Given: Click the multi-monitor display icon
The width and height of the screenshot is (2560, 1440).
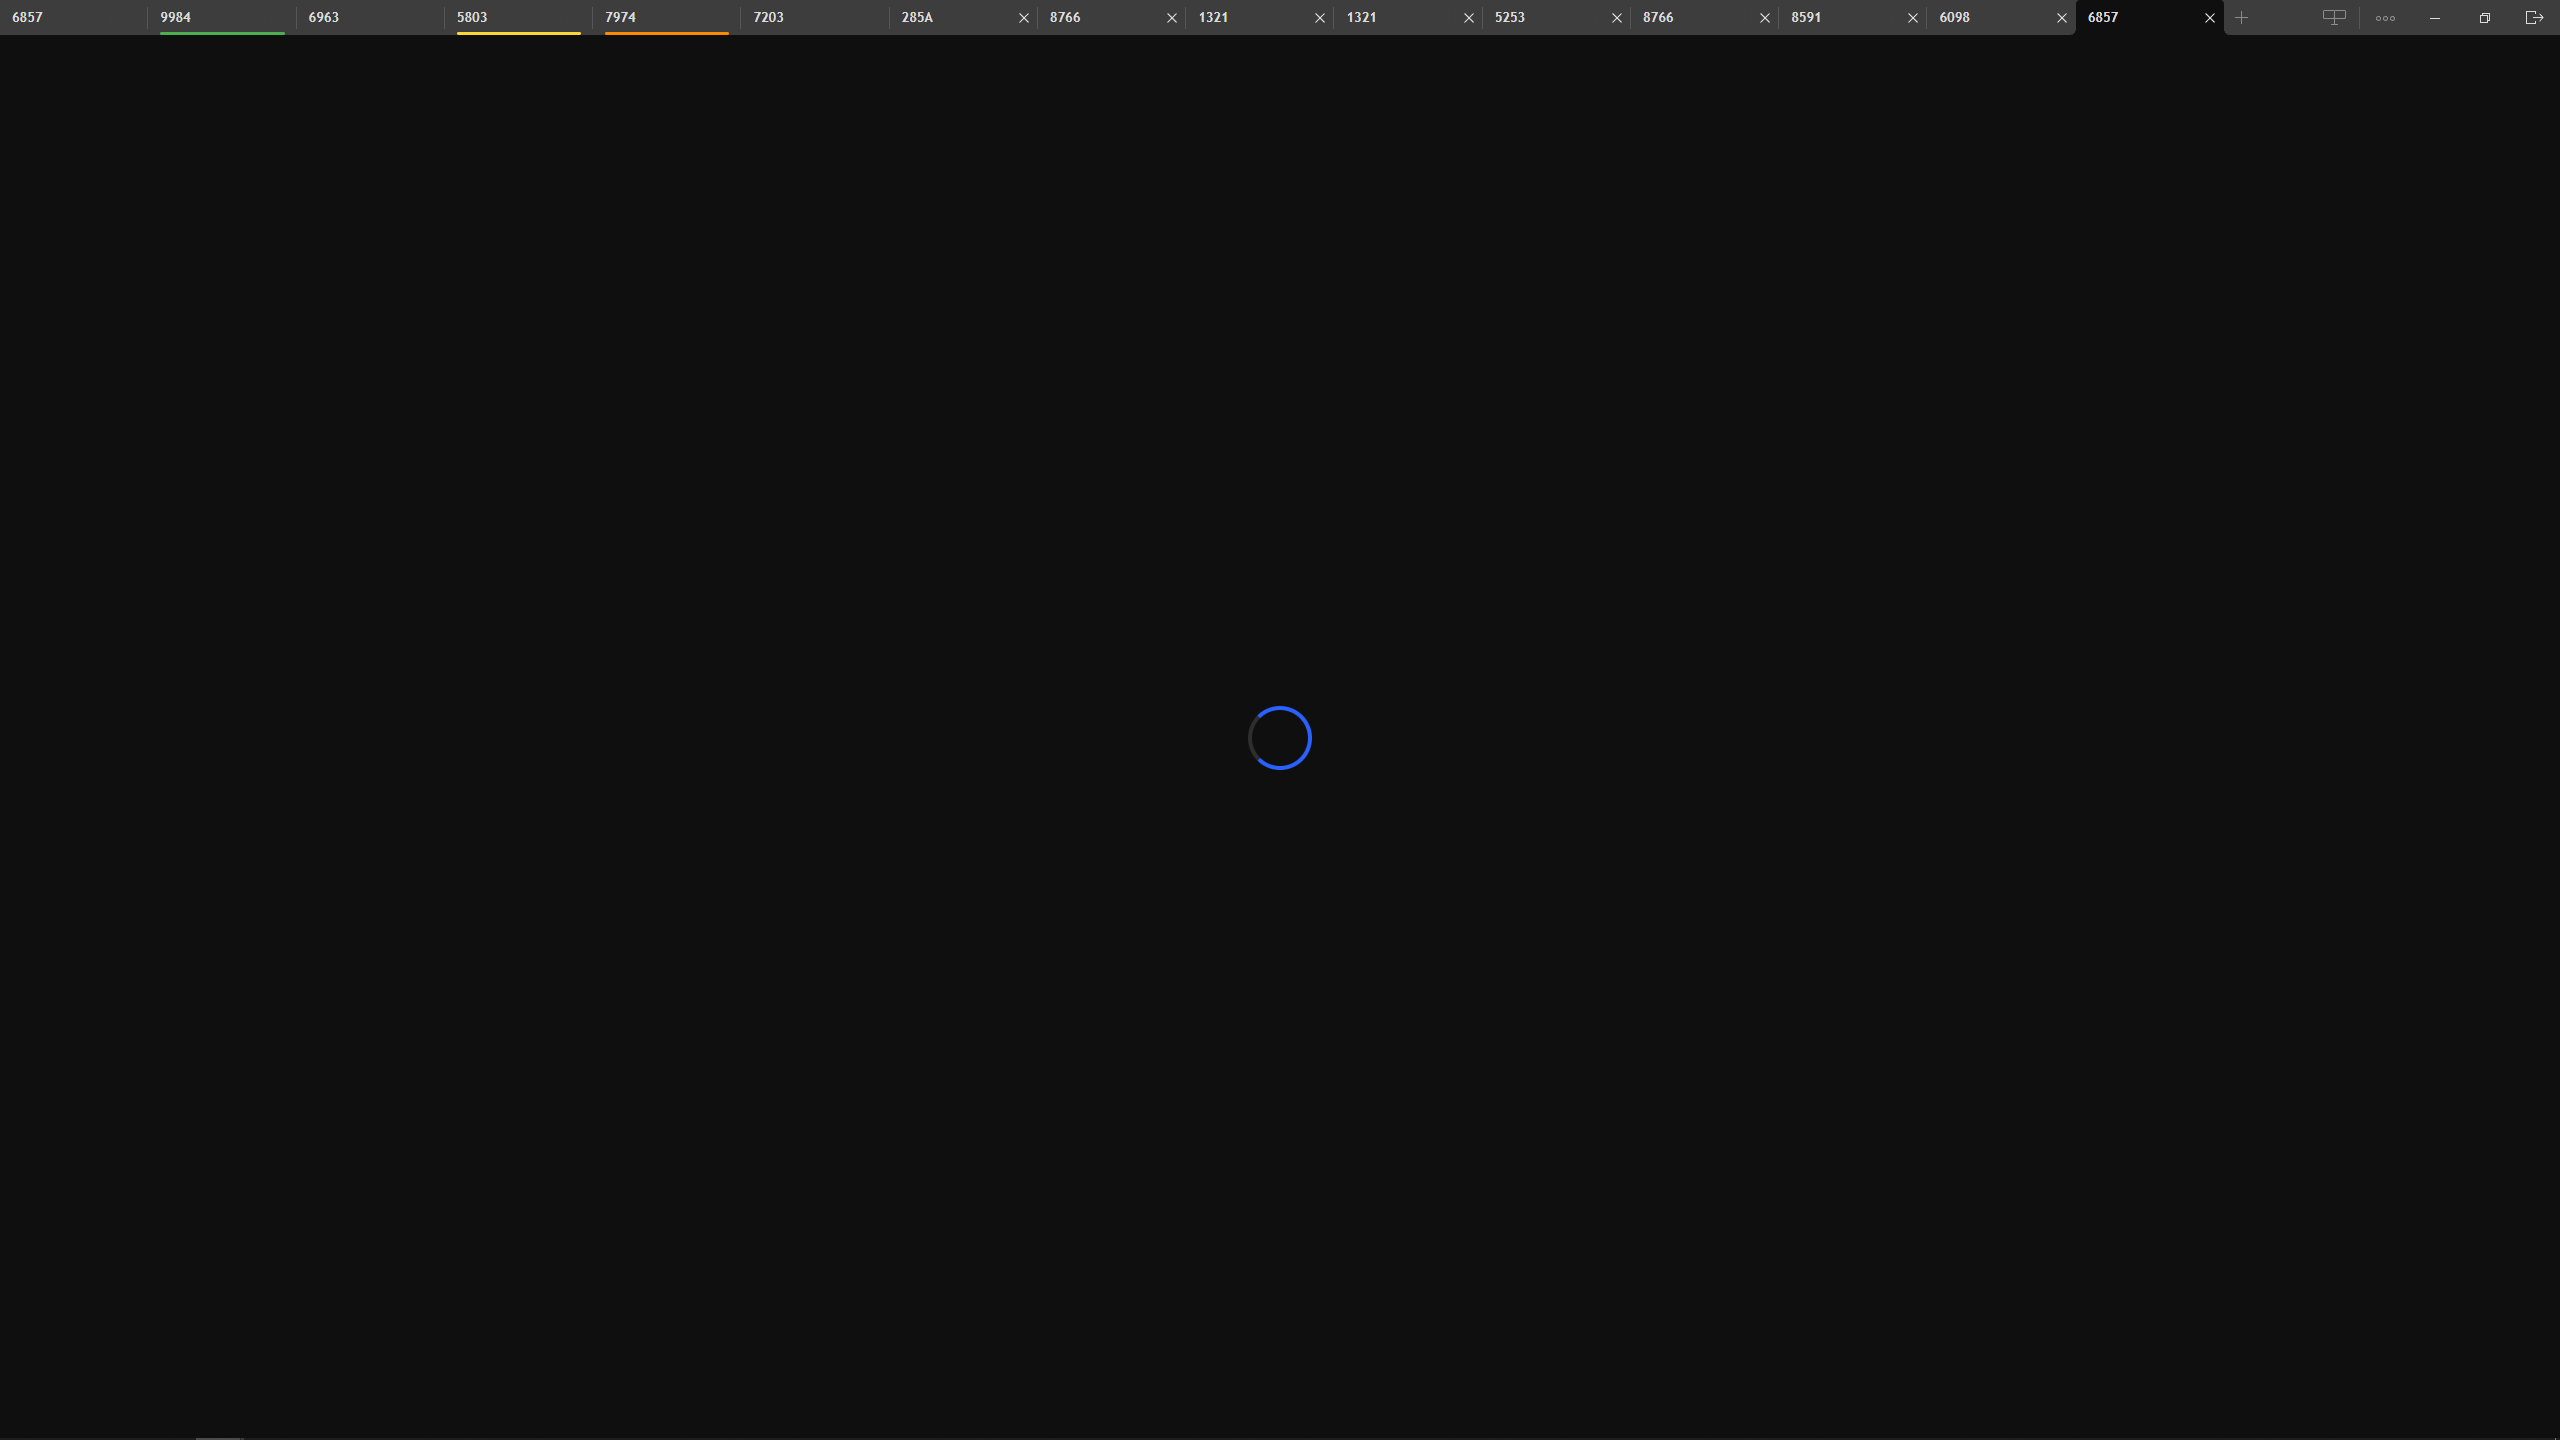Looking at the screenshot, I should tap(2334, 17).
